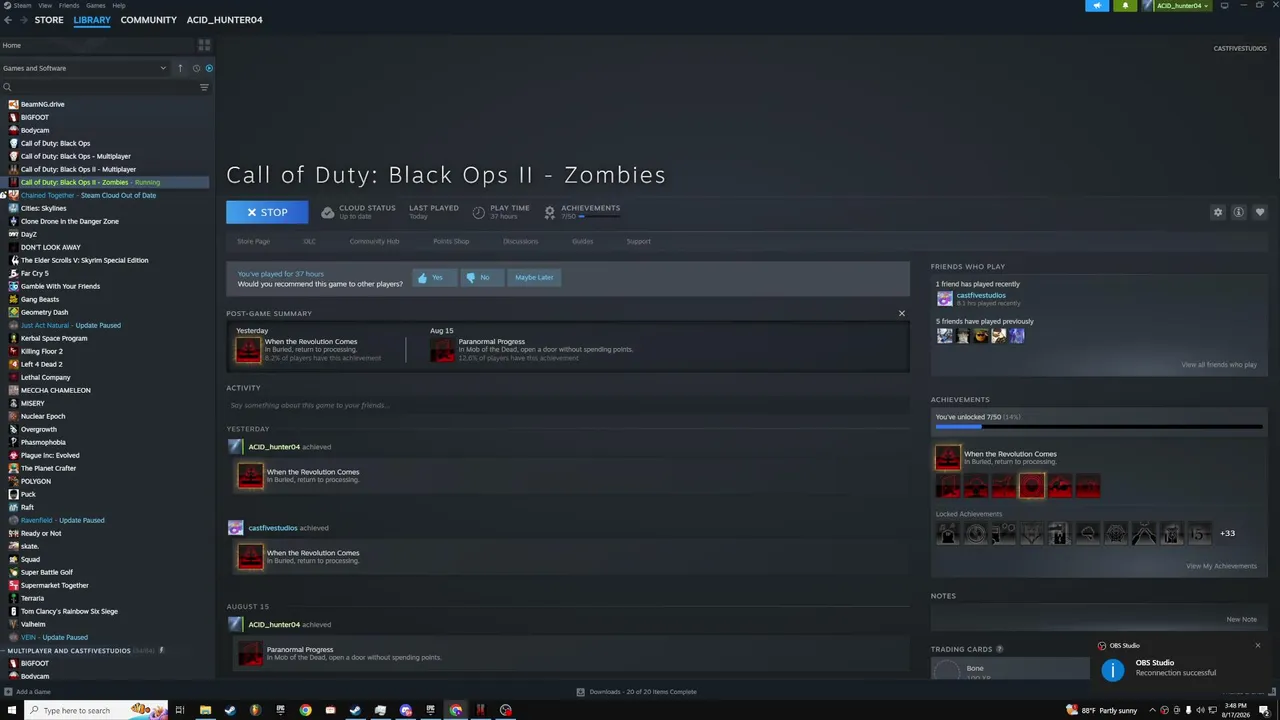Click castfivestudios avatar in Friends Who Play
The height and width of the screenshot is (720, 1280).
944,298
